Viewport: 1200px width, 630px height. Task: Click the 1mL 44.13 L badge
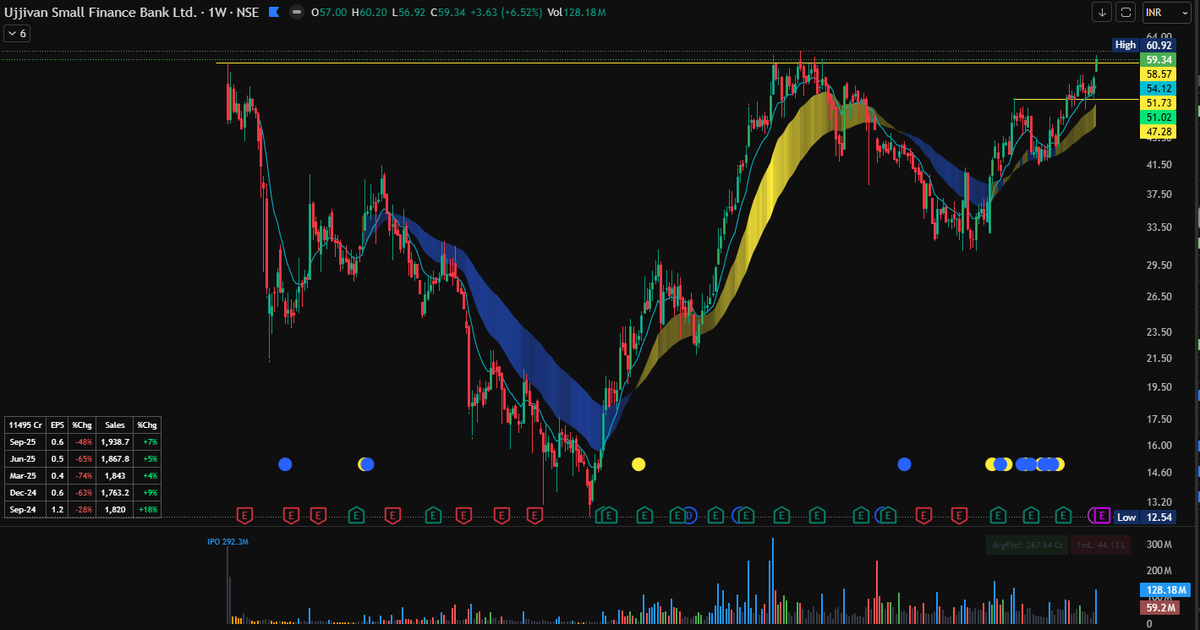click(x=1100, y=544)
